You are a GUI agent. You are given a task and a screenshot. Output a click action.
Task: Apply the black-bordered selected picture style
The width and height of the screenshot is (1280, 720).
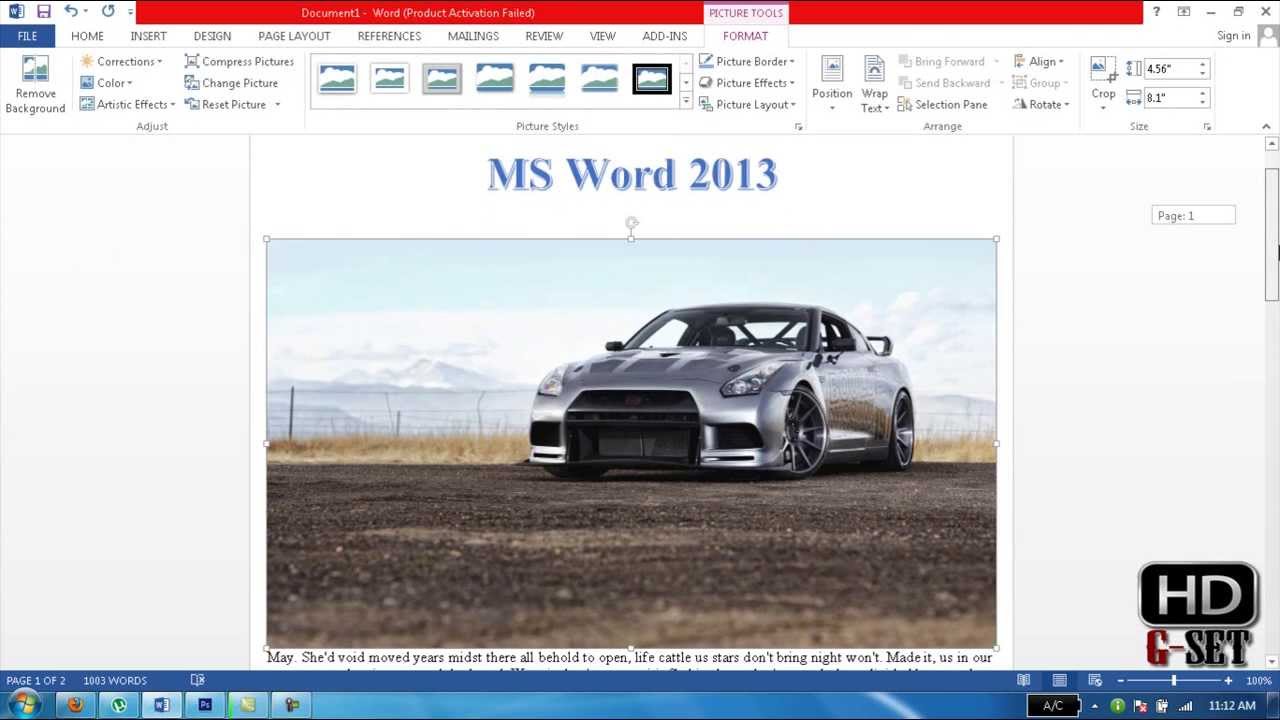[x=652, y=78]
